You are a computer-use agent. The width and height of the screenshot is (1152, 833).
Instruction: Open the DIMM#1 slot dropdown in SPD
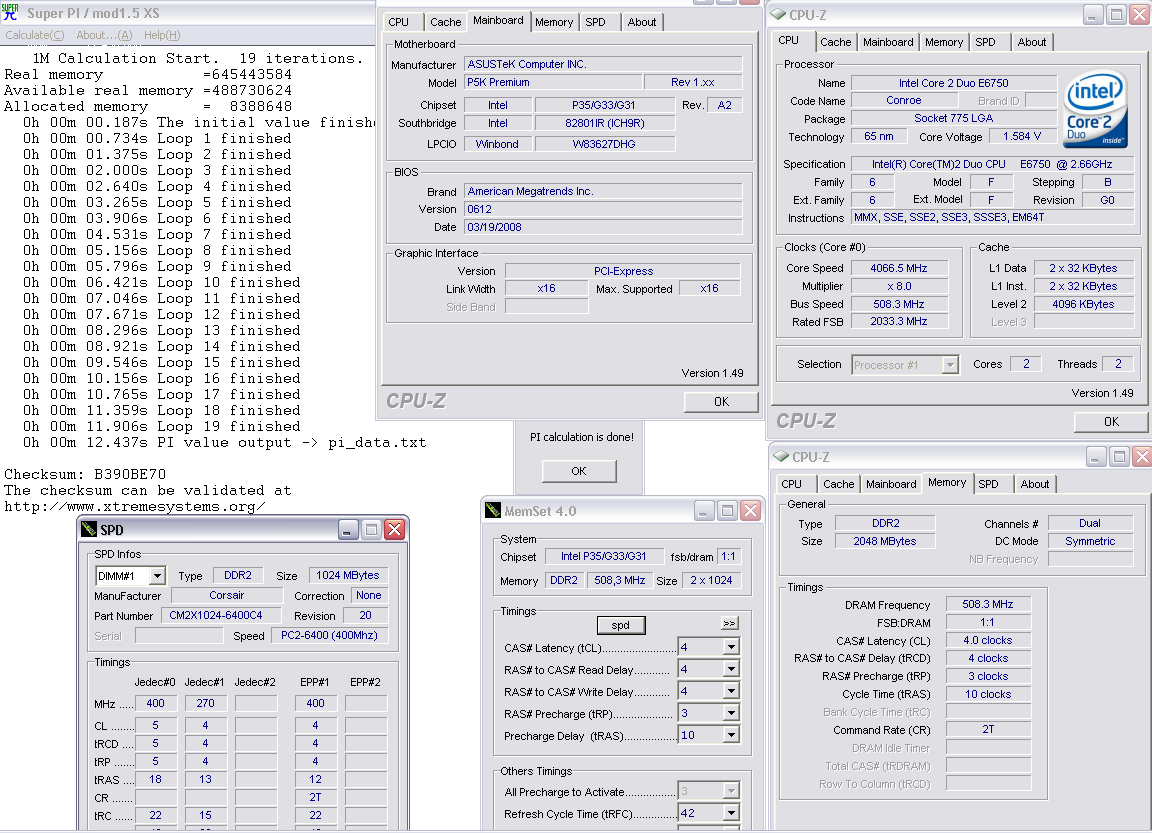point(157,575)
